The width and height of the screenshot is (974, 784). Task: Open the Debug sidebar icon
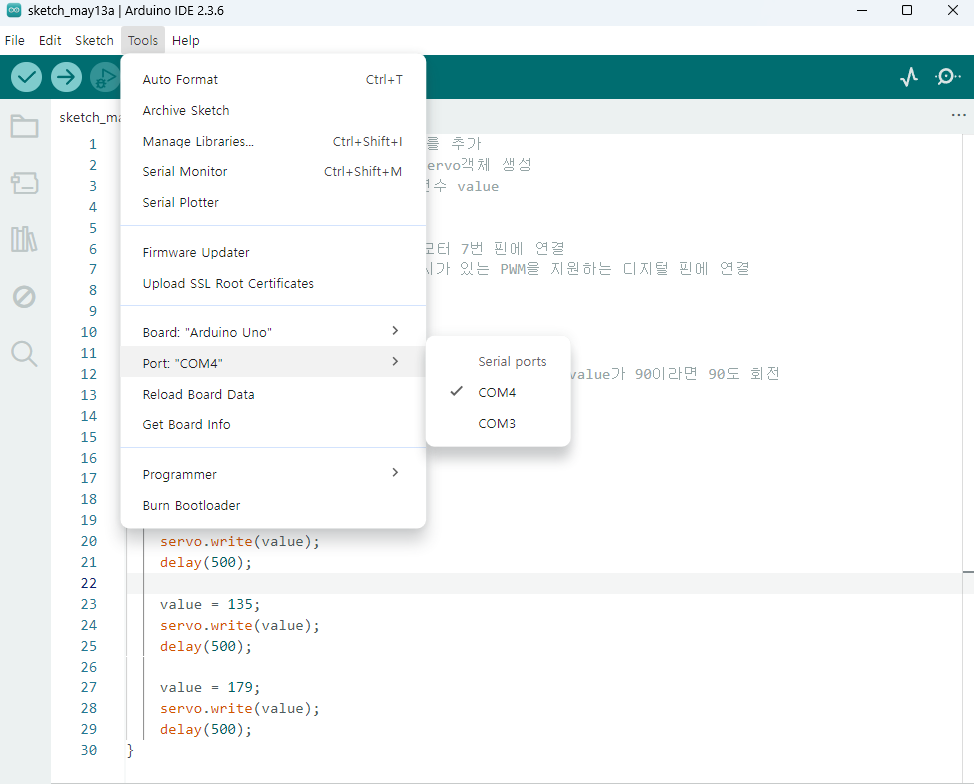[x=24, y=296]
